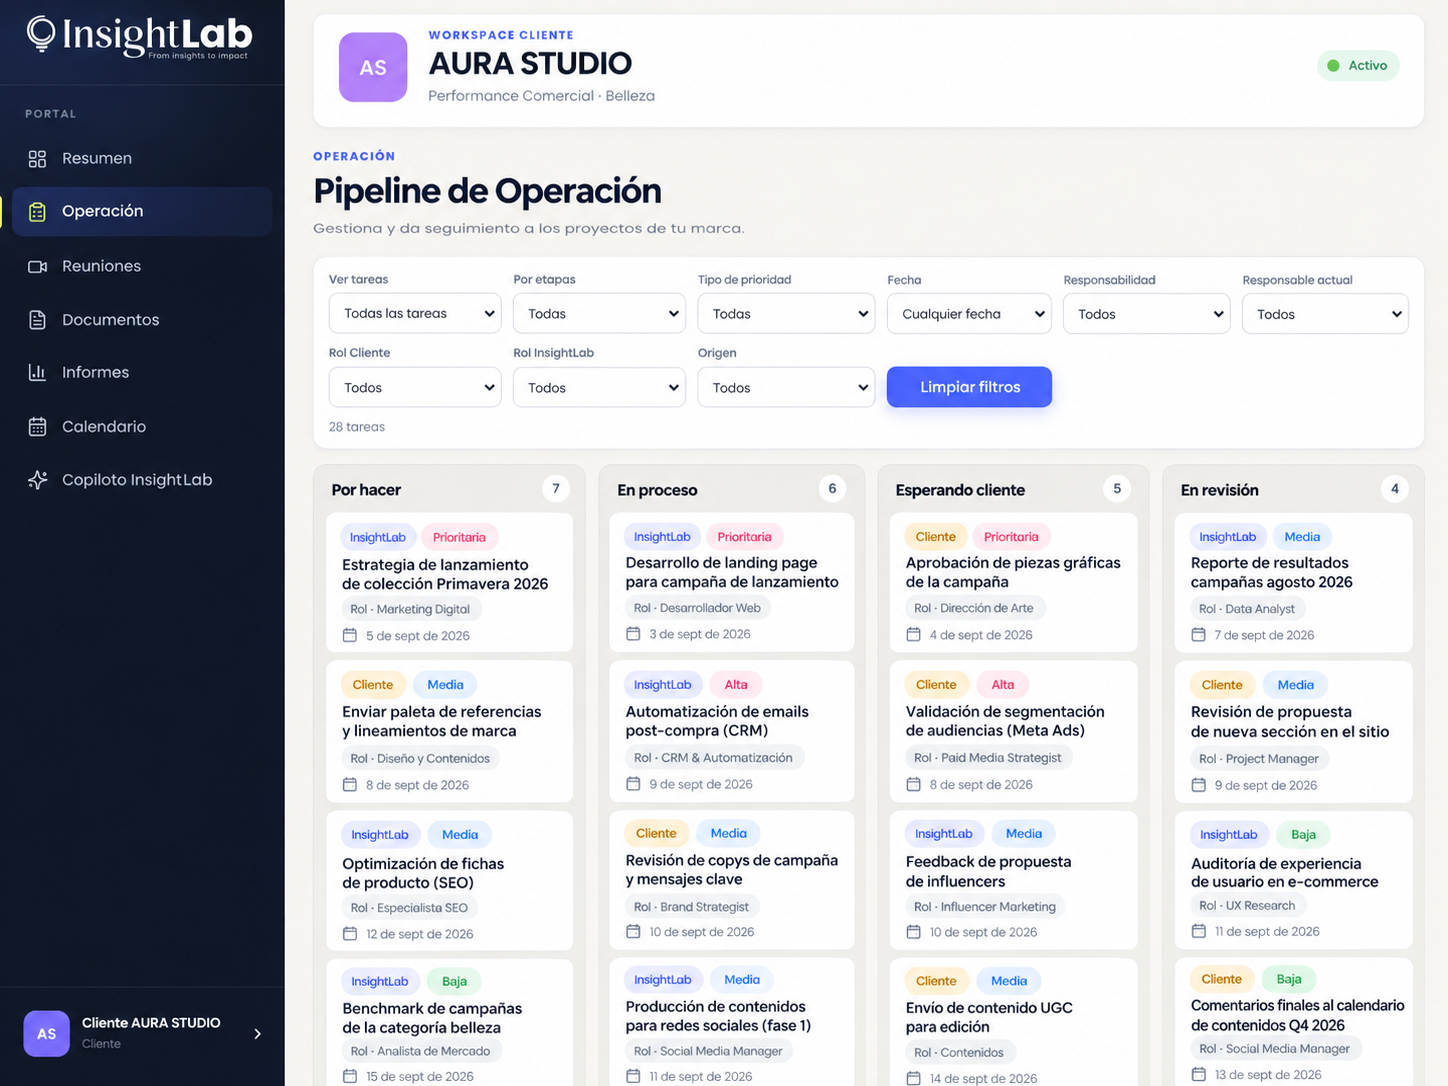
Task: Open the Por etapas dropdown
Action: click(599, 313)
